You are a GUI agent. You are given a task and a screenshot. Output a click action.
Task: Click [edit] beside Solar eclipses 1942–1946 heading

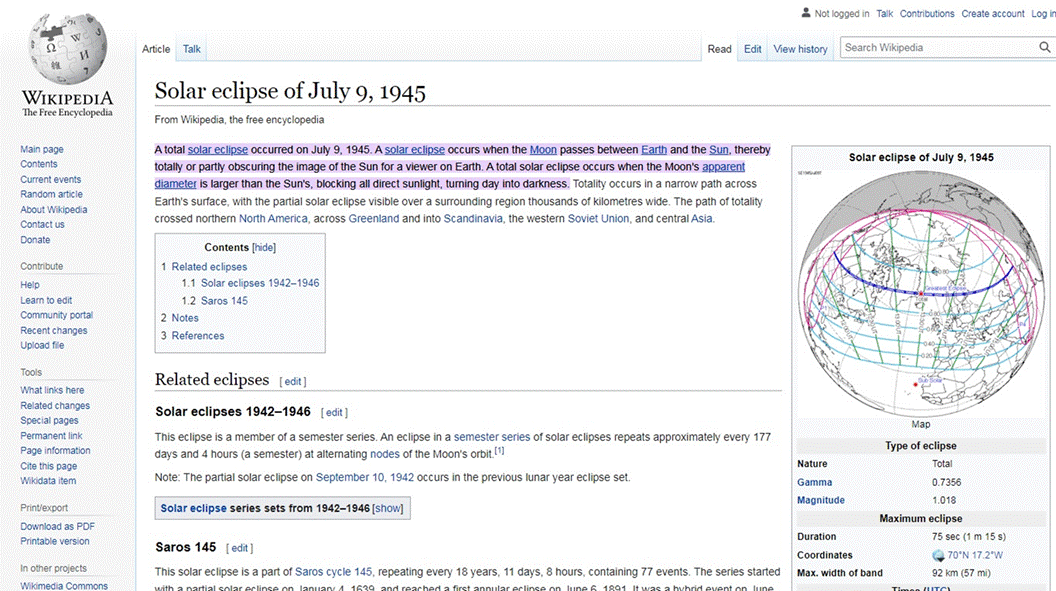334,413
